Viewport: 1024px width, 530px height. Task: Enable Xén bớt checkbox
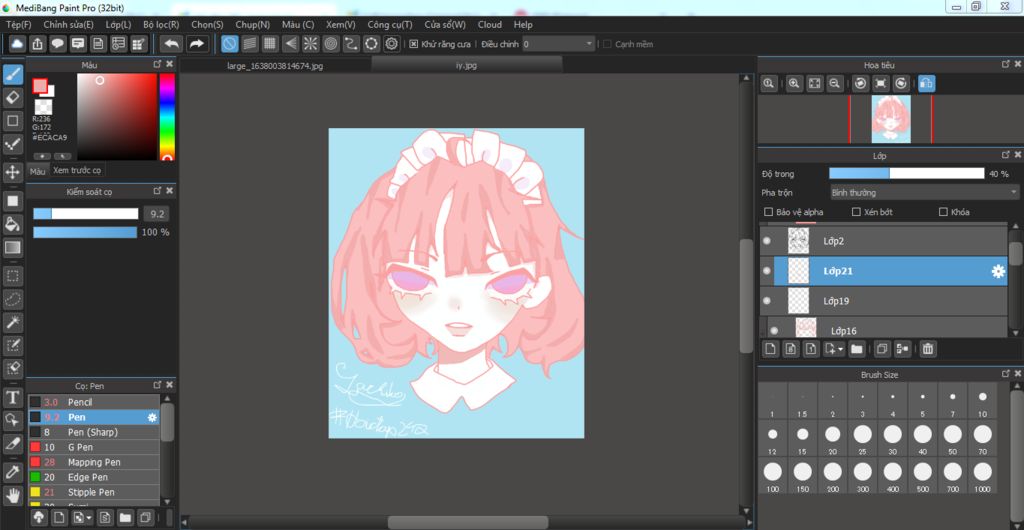coord(856,212)
